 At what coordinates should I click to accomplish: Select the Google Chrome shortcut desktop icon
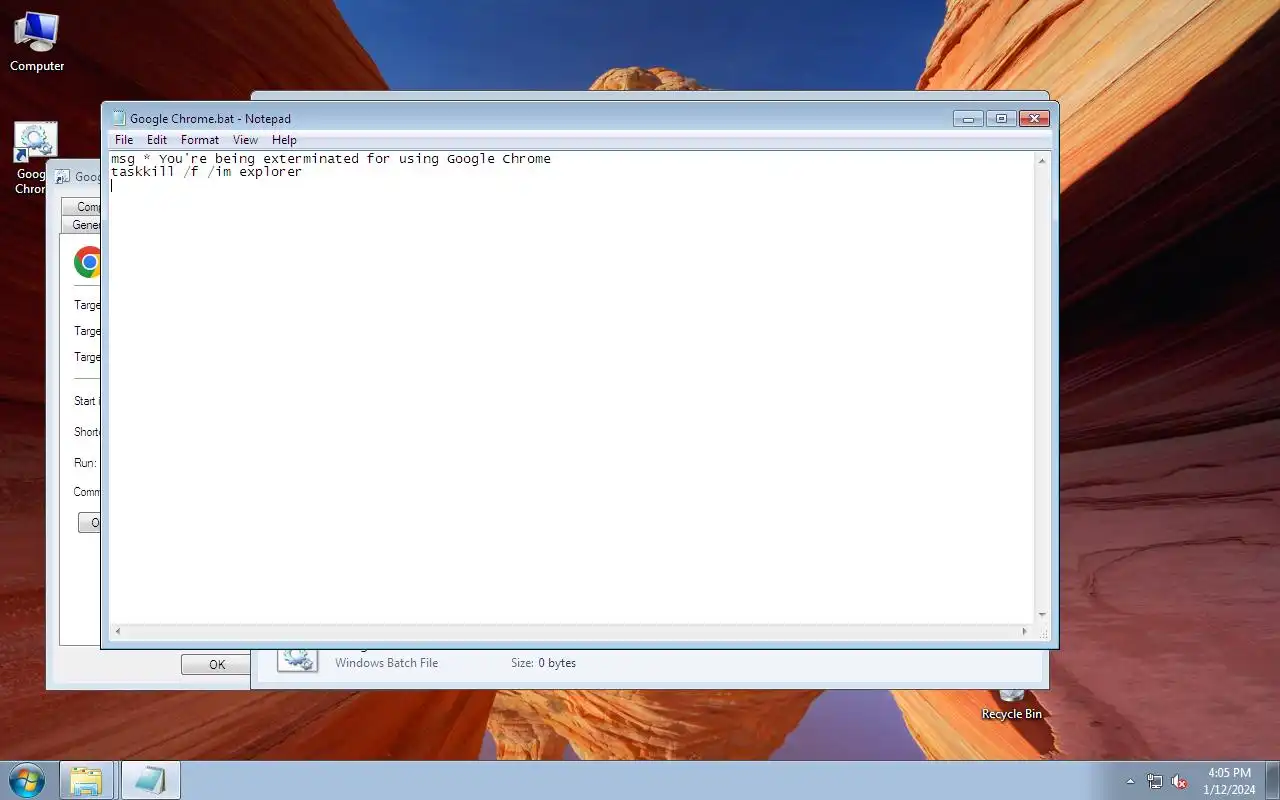click(32, 158)
